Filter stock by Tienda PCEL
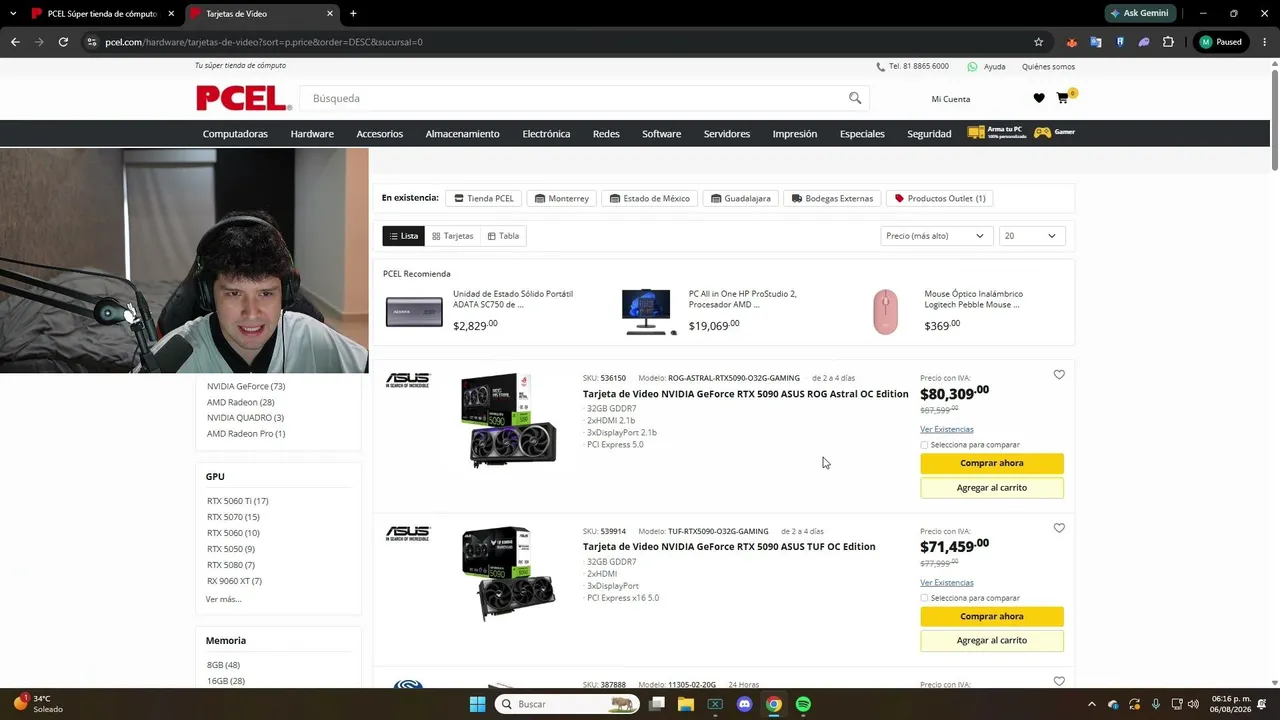 484,198
